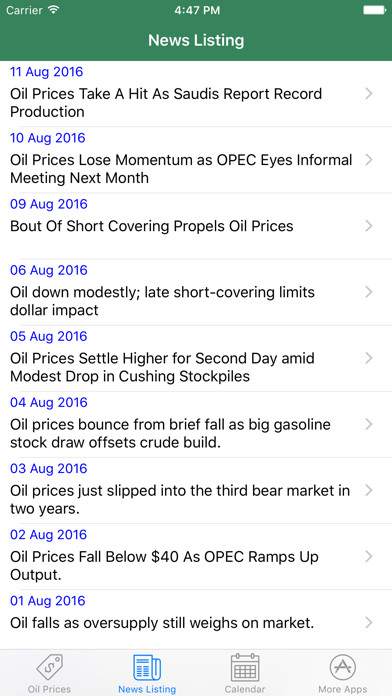This screenshot has width=392, height=696.
Task: Open 'Oil down modestly' news article
Action: tap(196, 292)
